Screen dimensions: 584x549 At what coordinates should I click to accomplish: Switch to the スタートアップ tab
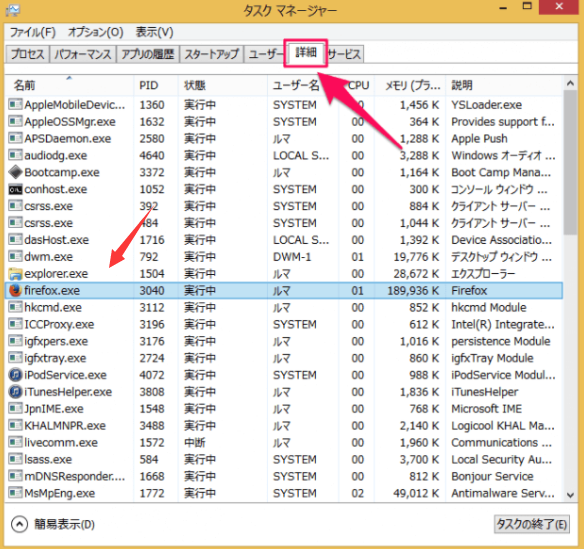coord(212,54)
